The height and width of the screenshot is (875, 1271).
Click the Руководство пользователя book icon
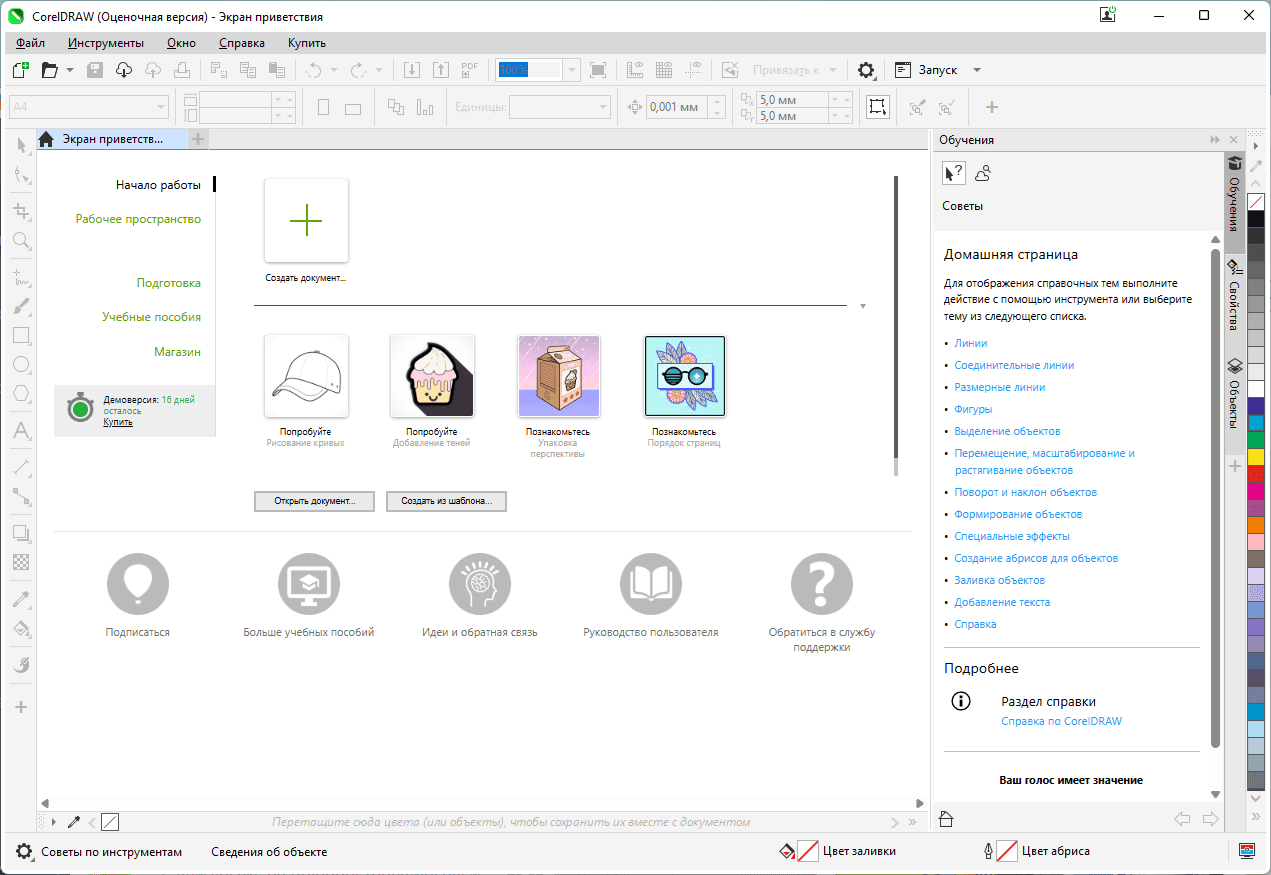tap(650, 584)
